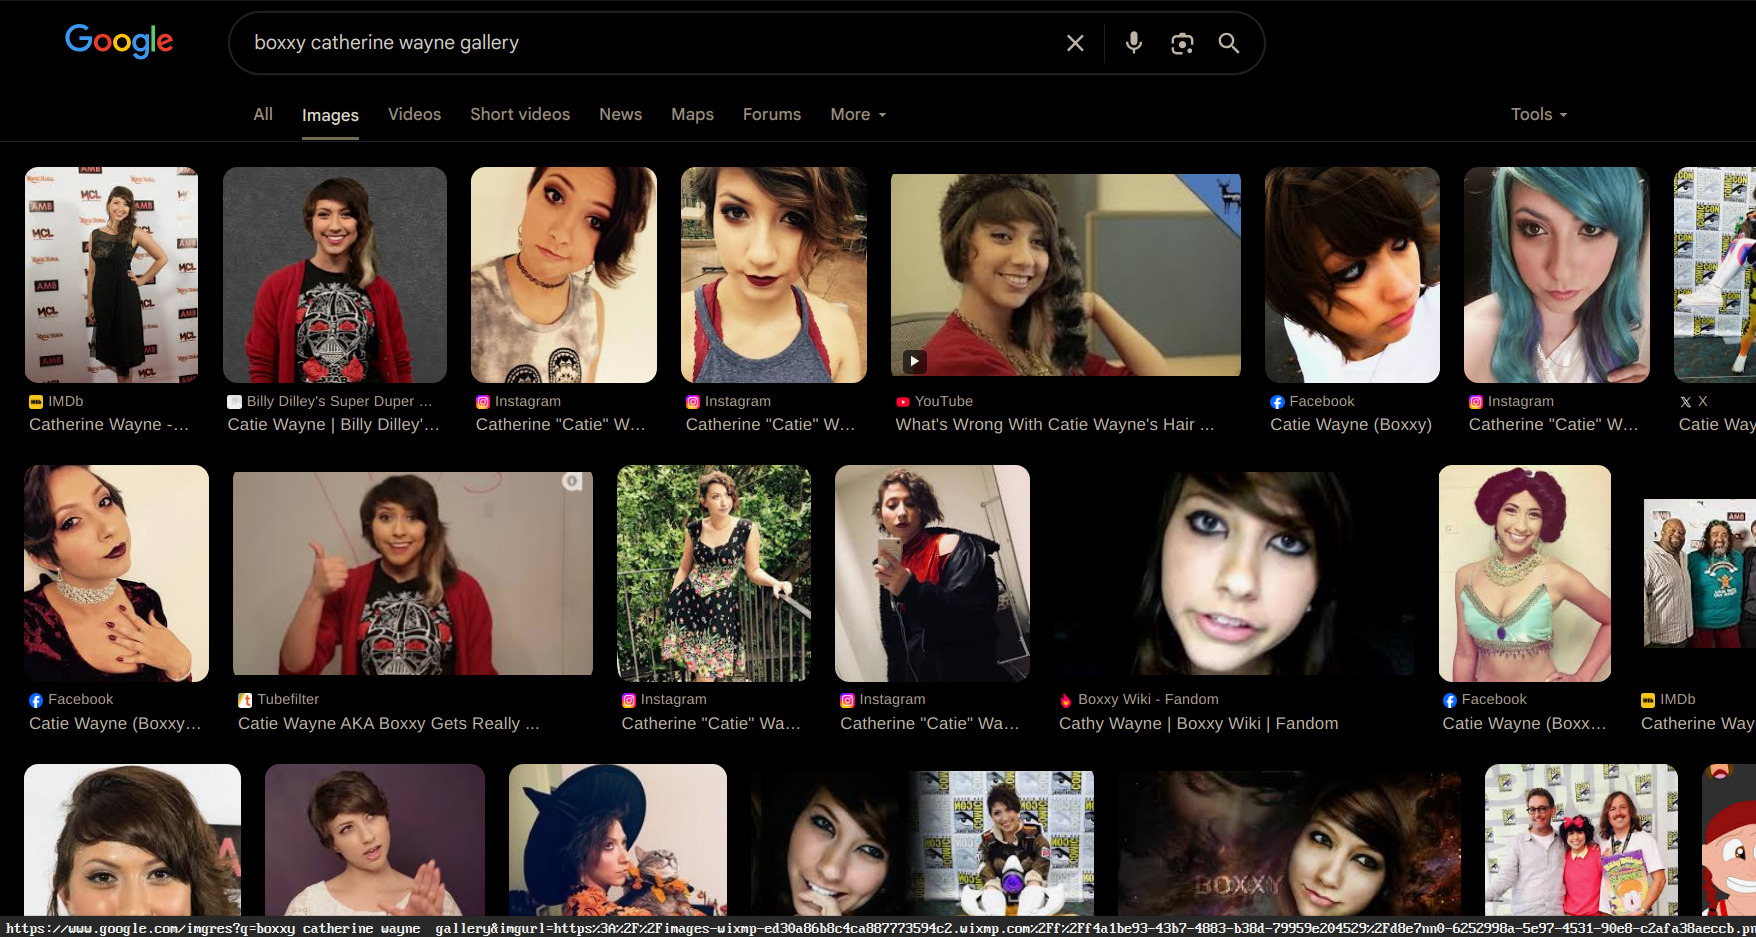Open the Short videos tab
The width and height of the screenshot is (1756, 937).
point(520,114)
